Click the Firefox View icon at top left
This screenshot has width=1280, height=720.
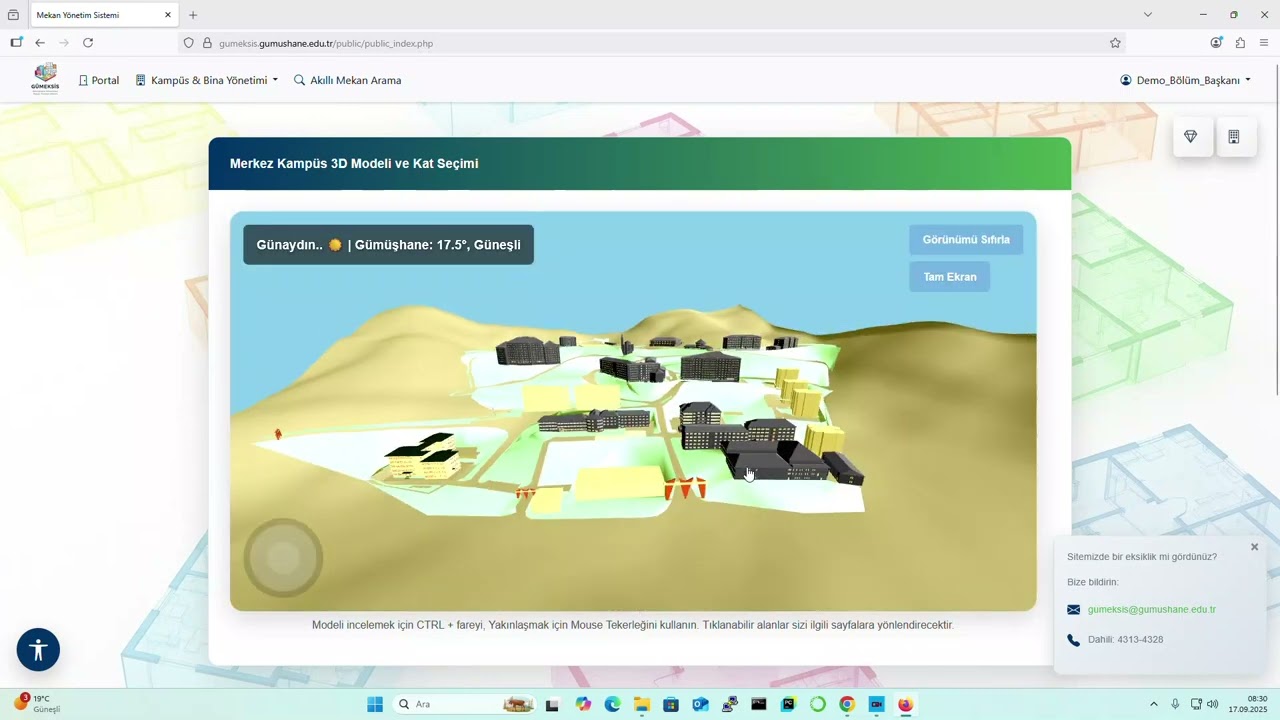coord(13,15)
